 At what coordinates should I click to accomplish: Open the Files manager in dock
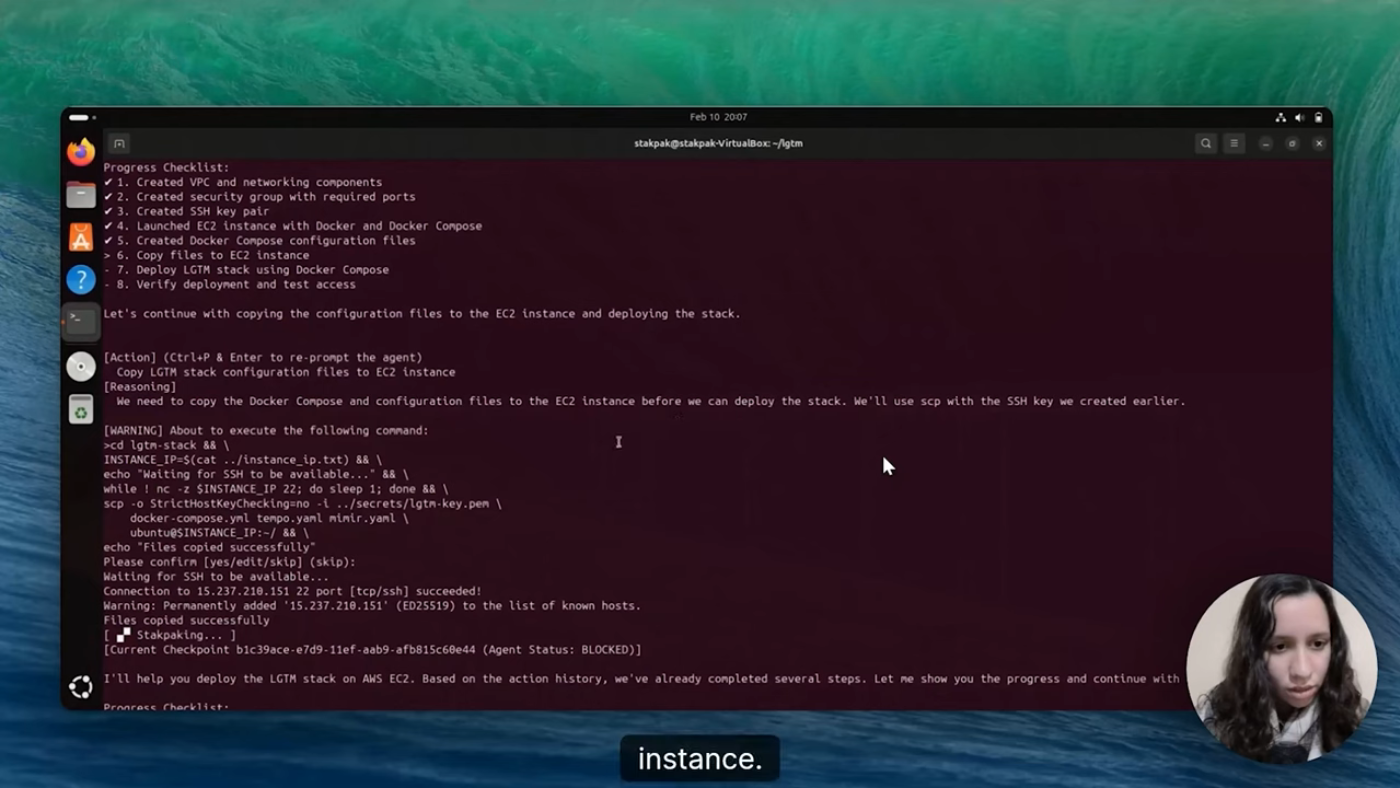(x=81, y=194)
